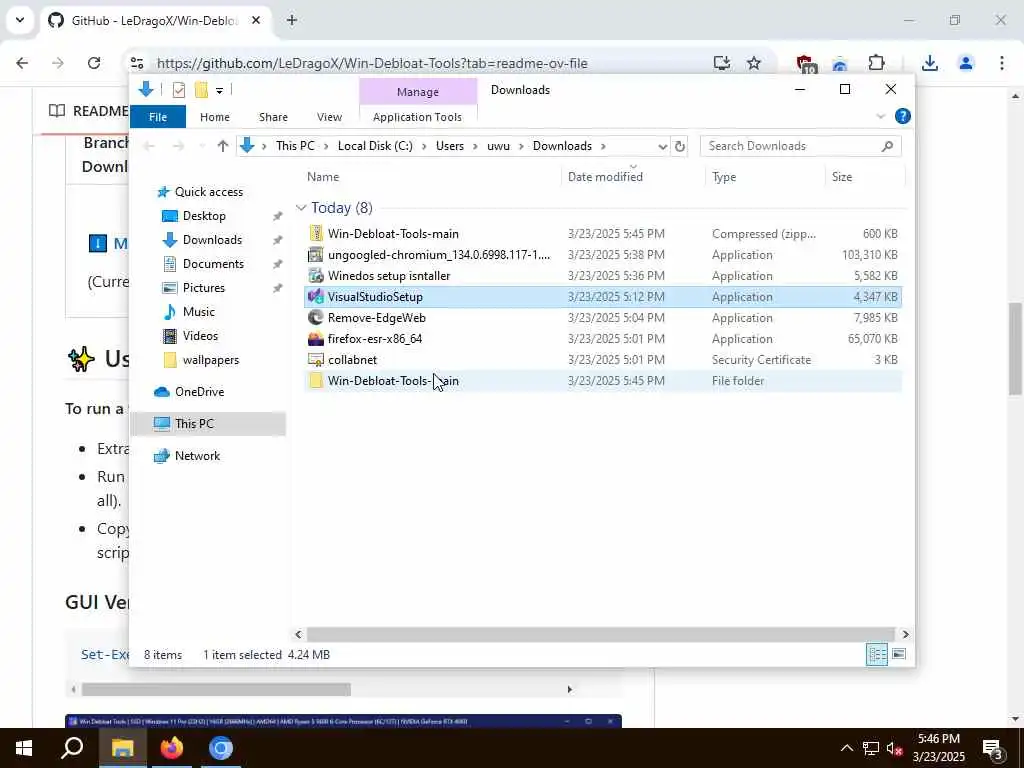1024x768 pixels.
Task: Open Chrome downloads icon
Action: pyautogui.click(x=930, y=63)
